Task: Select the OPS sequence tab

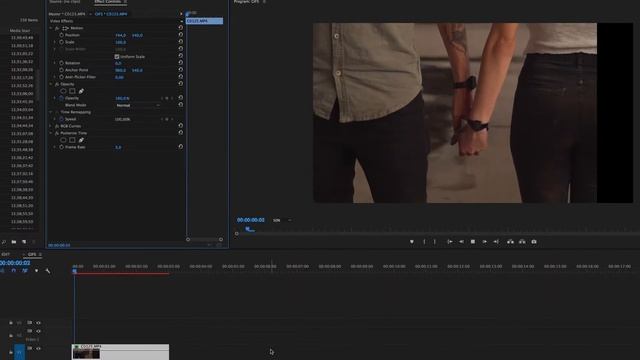Action: (32, 254)
